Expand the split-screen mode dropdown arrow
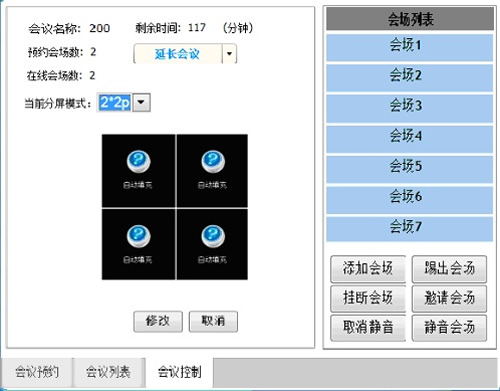This screenshot has width=500, height=391. [142, 102]
